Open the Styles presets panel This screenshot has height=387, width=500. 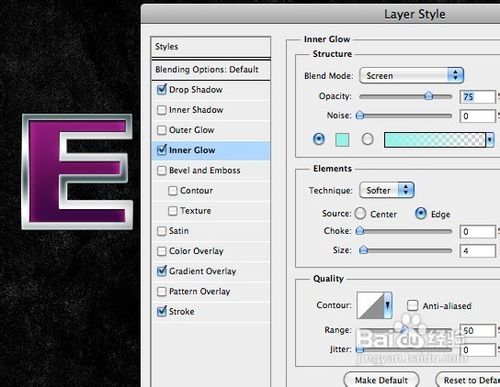211,47
